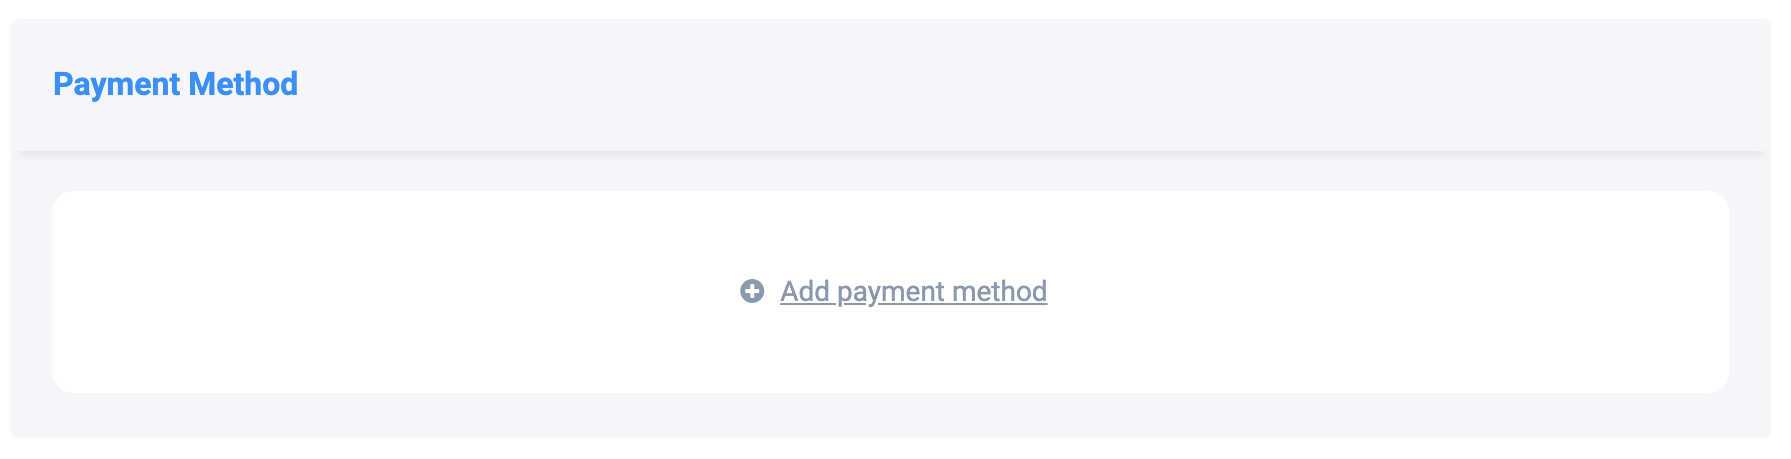
Task: Start adding a new payment method
Action: [913, 291]
